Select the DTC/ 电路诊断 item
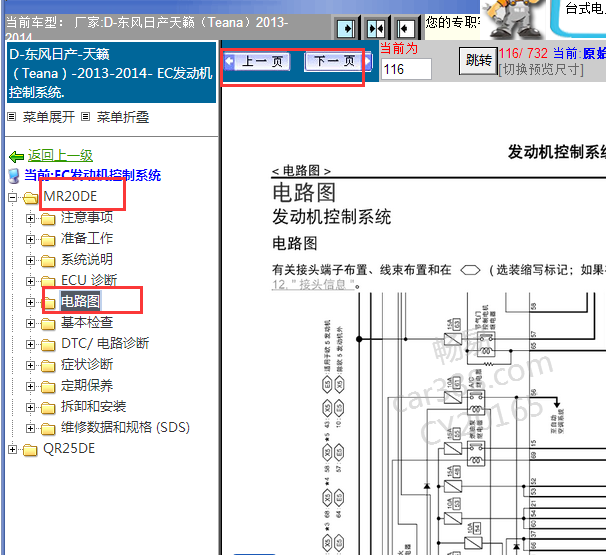Viewport: 606px width, 555px height. (x=105, y=343)
